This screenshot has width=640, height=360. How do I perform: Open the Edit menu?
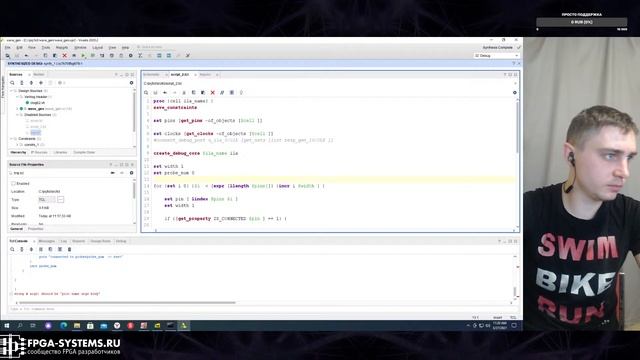tap(19, 48)
